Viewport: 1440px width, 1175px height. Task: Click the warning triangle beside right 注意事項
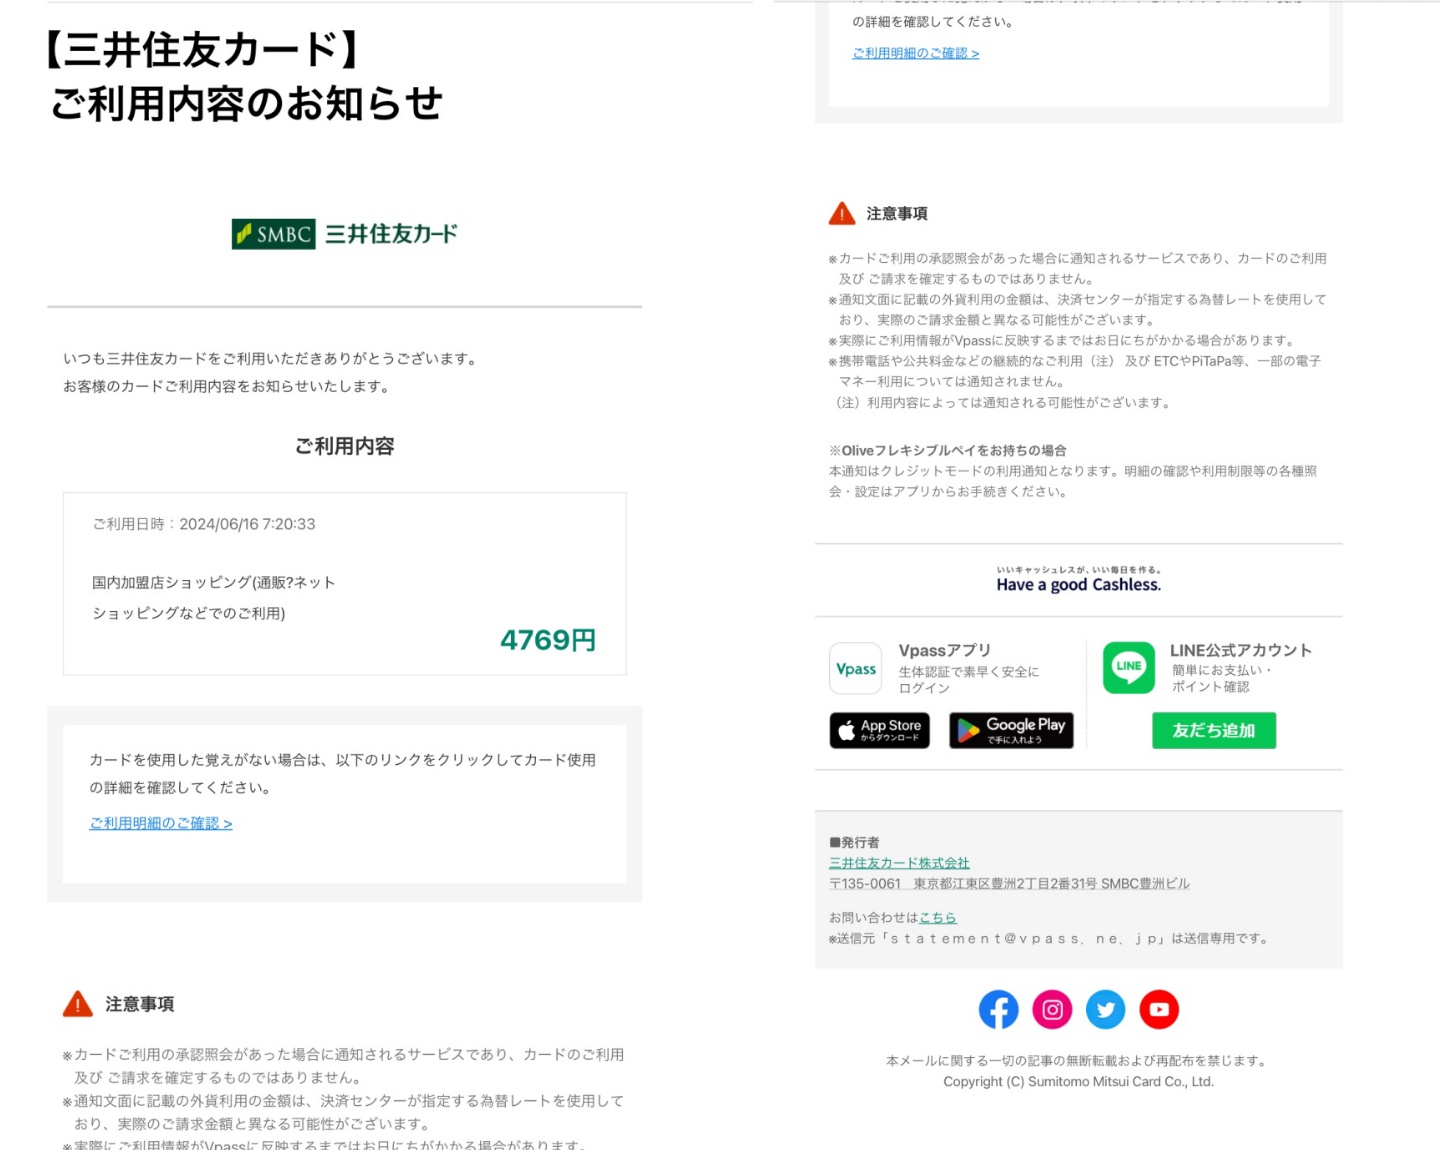842,213
